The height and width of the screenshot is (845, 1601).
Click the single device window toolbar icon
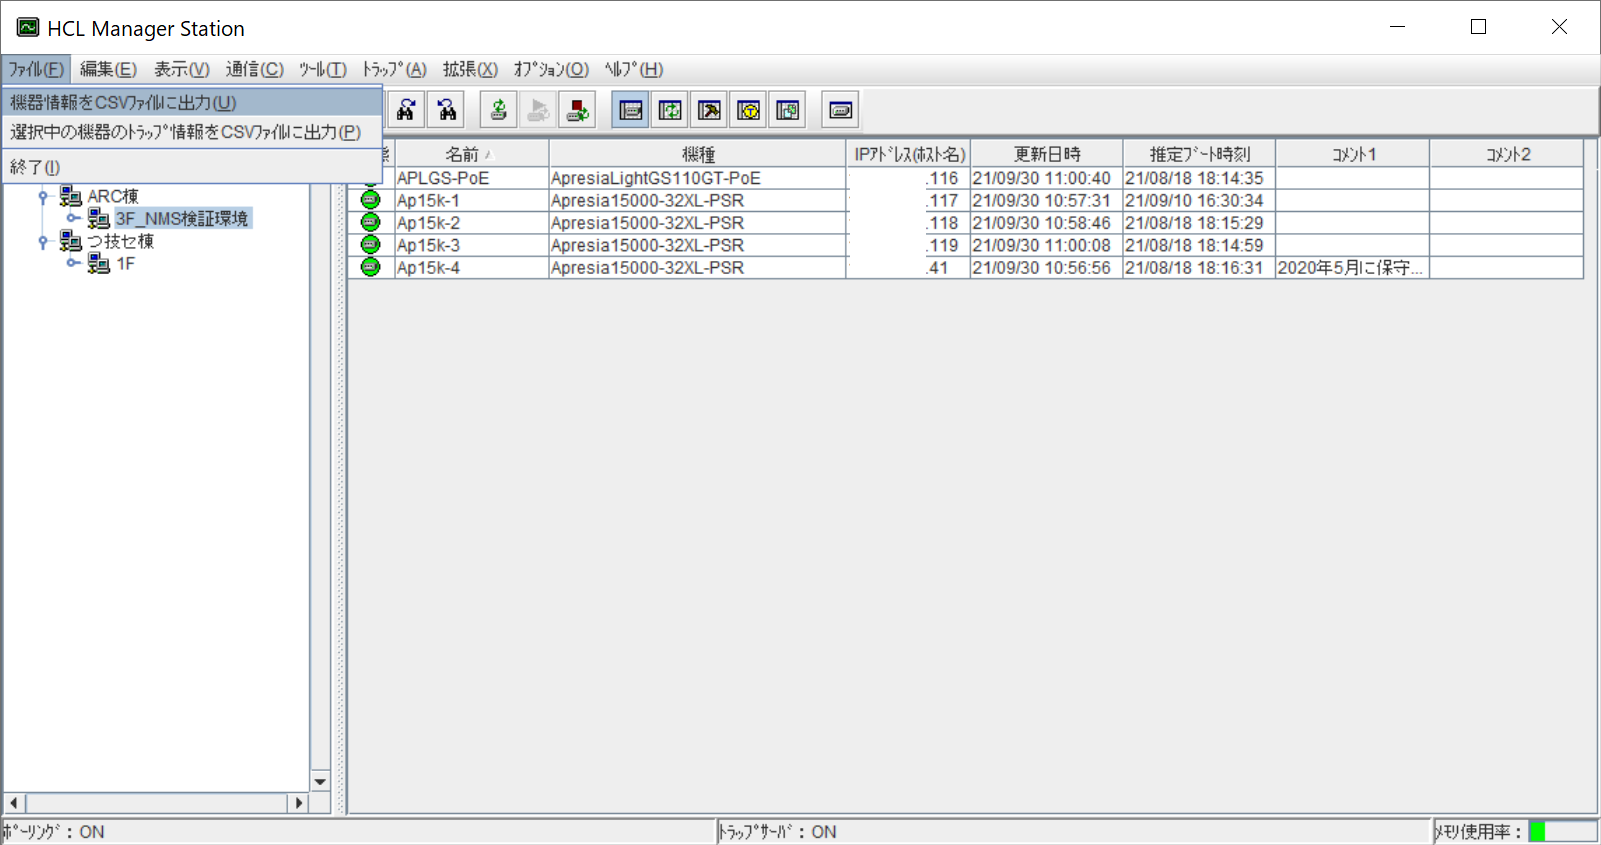click(x=841, y=110)
